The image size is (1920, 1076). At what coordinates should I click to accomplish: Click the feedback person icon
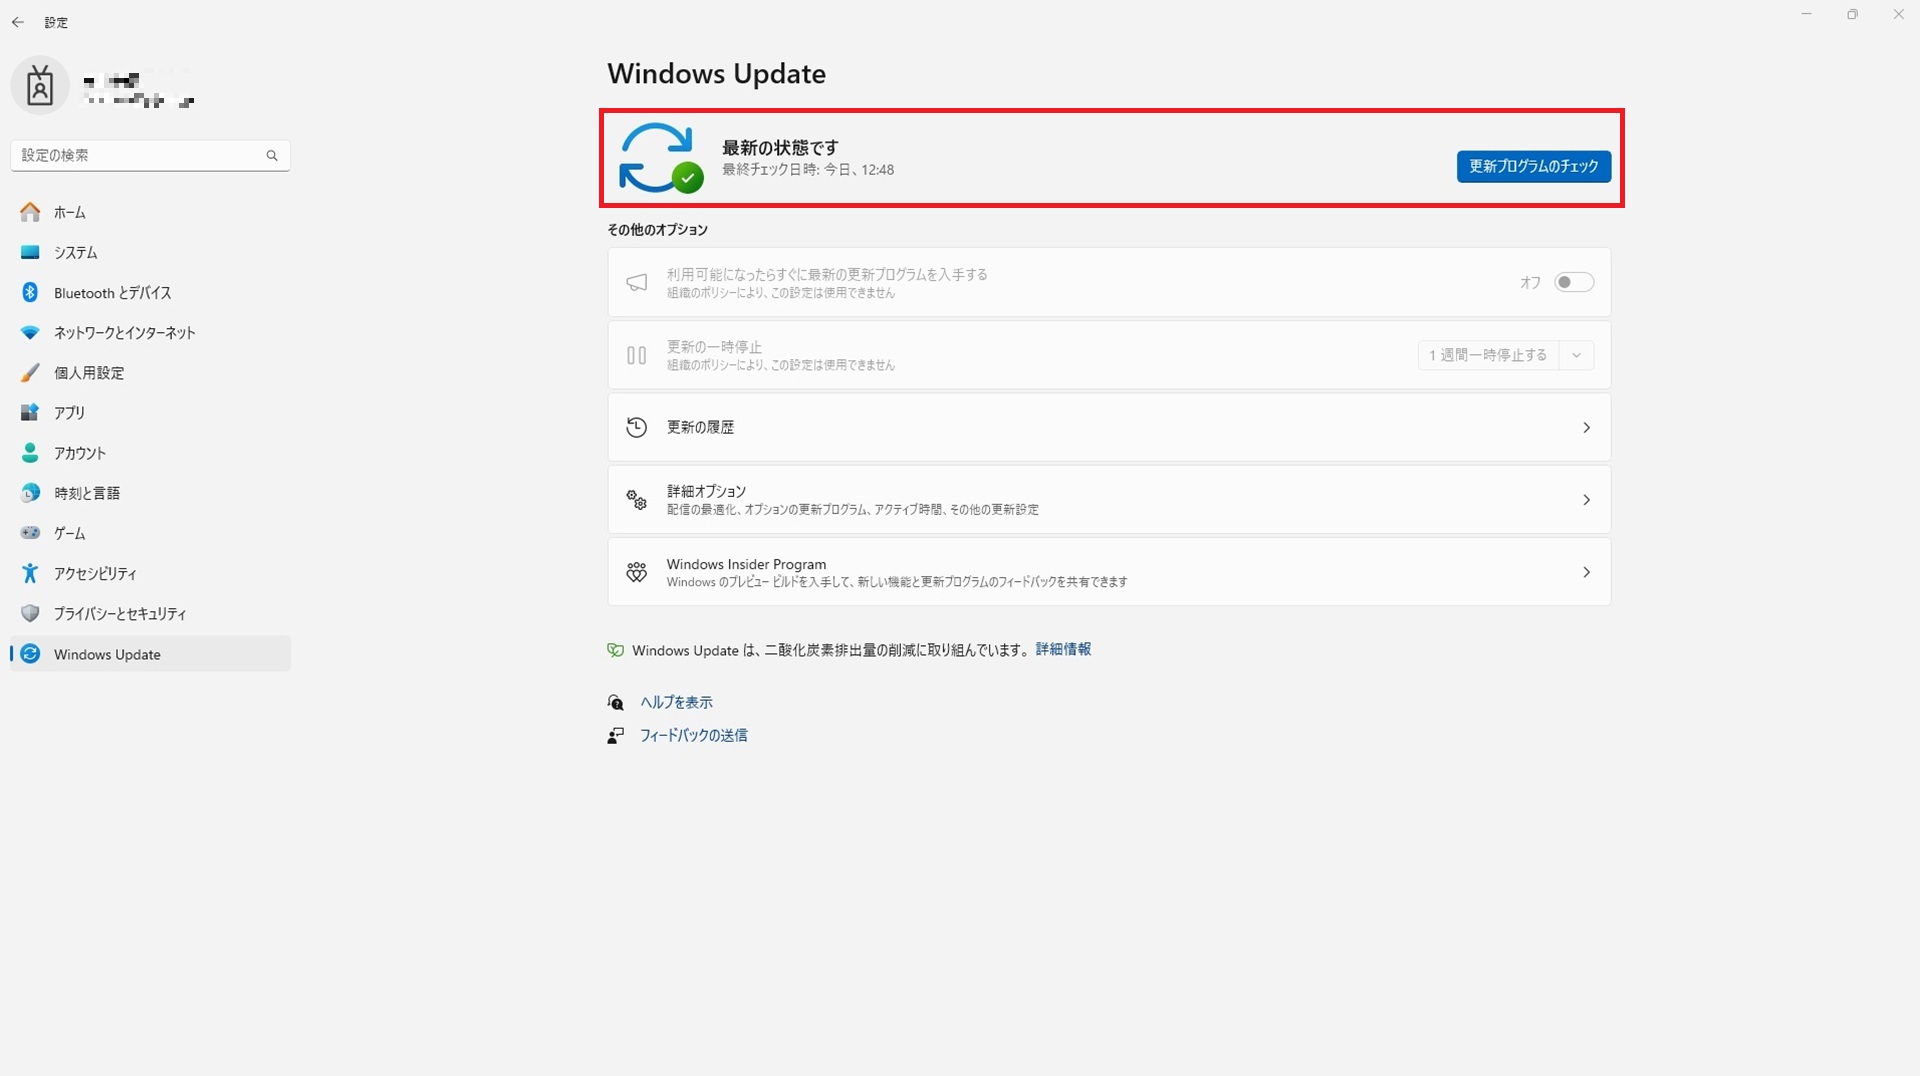616,735
